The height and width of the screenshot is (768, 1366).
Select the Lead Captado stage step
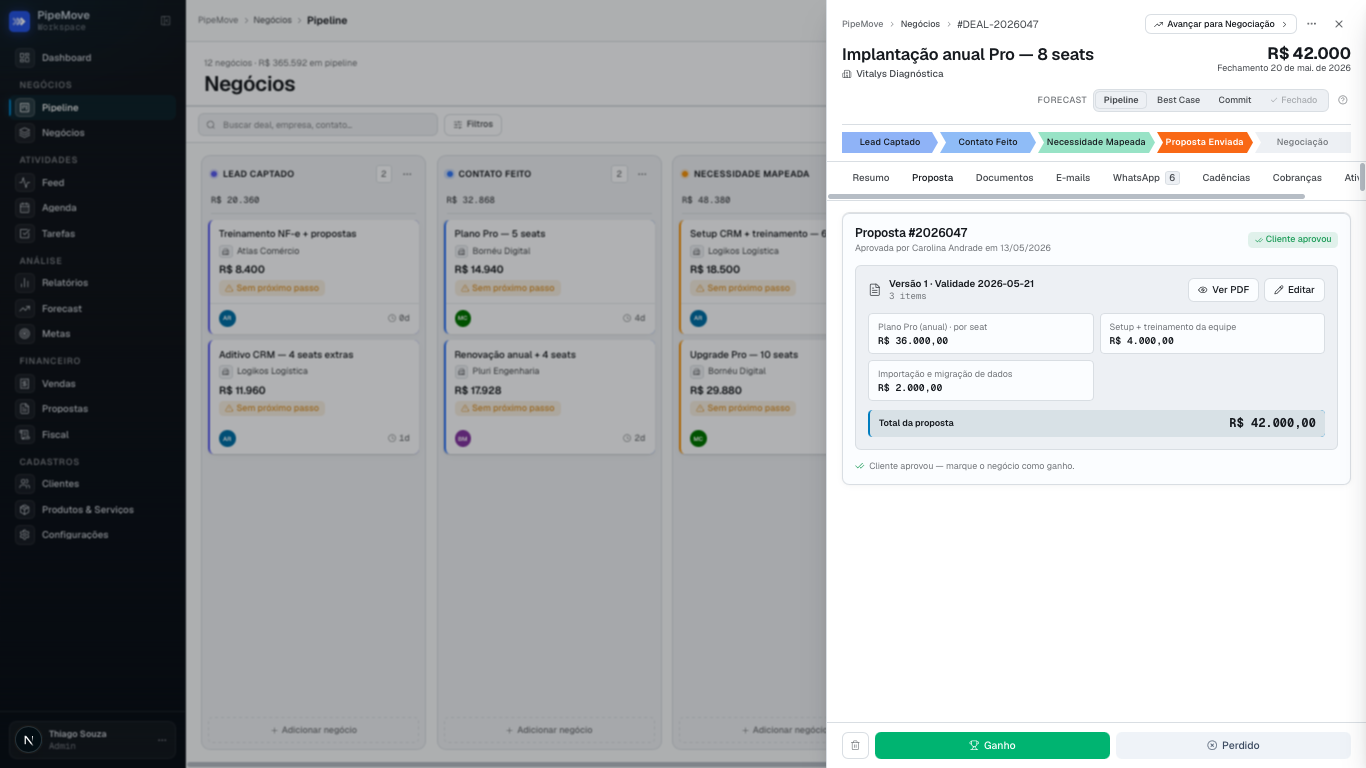(x=889, y=142)
